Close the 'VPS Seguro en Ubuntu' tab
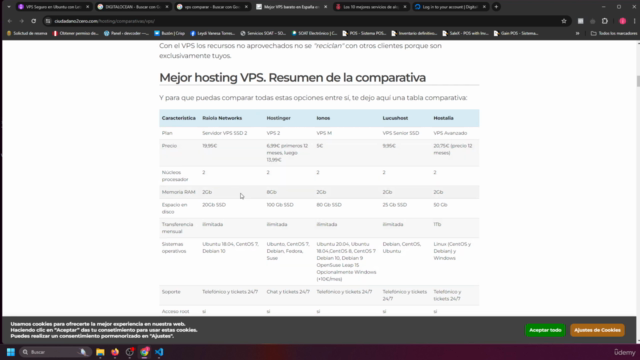 87,7
